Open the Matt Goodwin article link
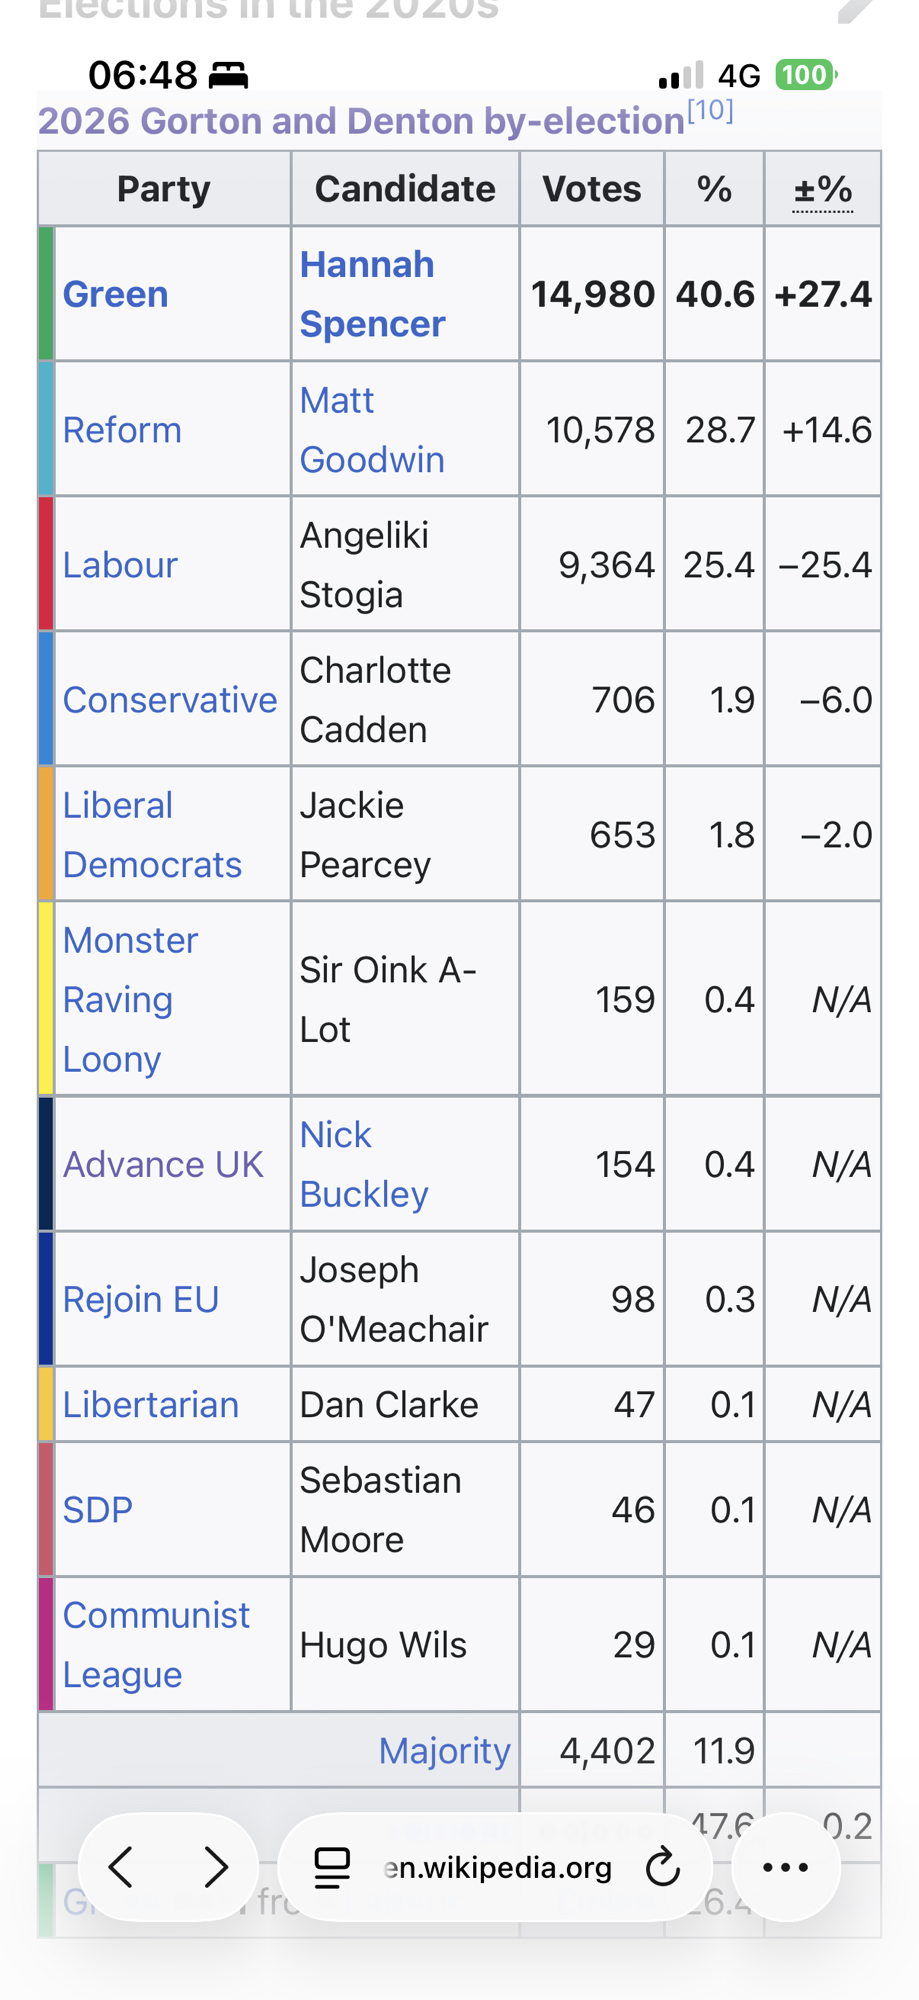Viewport: 919px width, 2000px height. [x=371, y=430]
